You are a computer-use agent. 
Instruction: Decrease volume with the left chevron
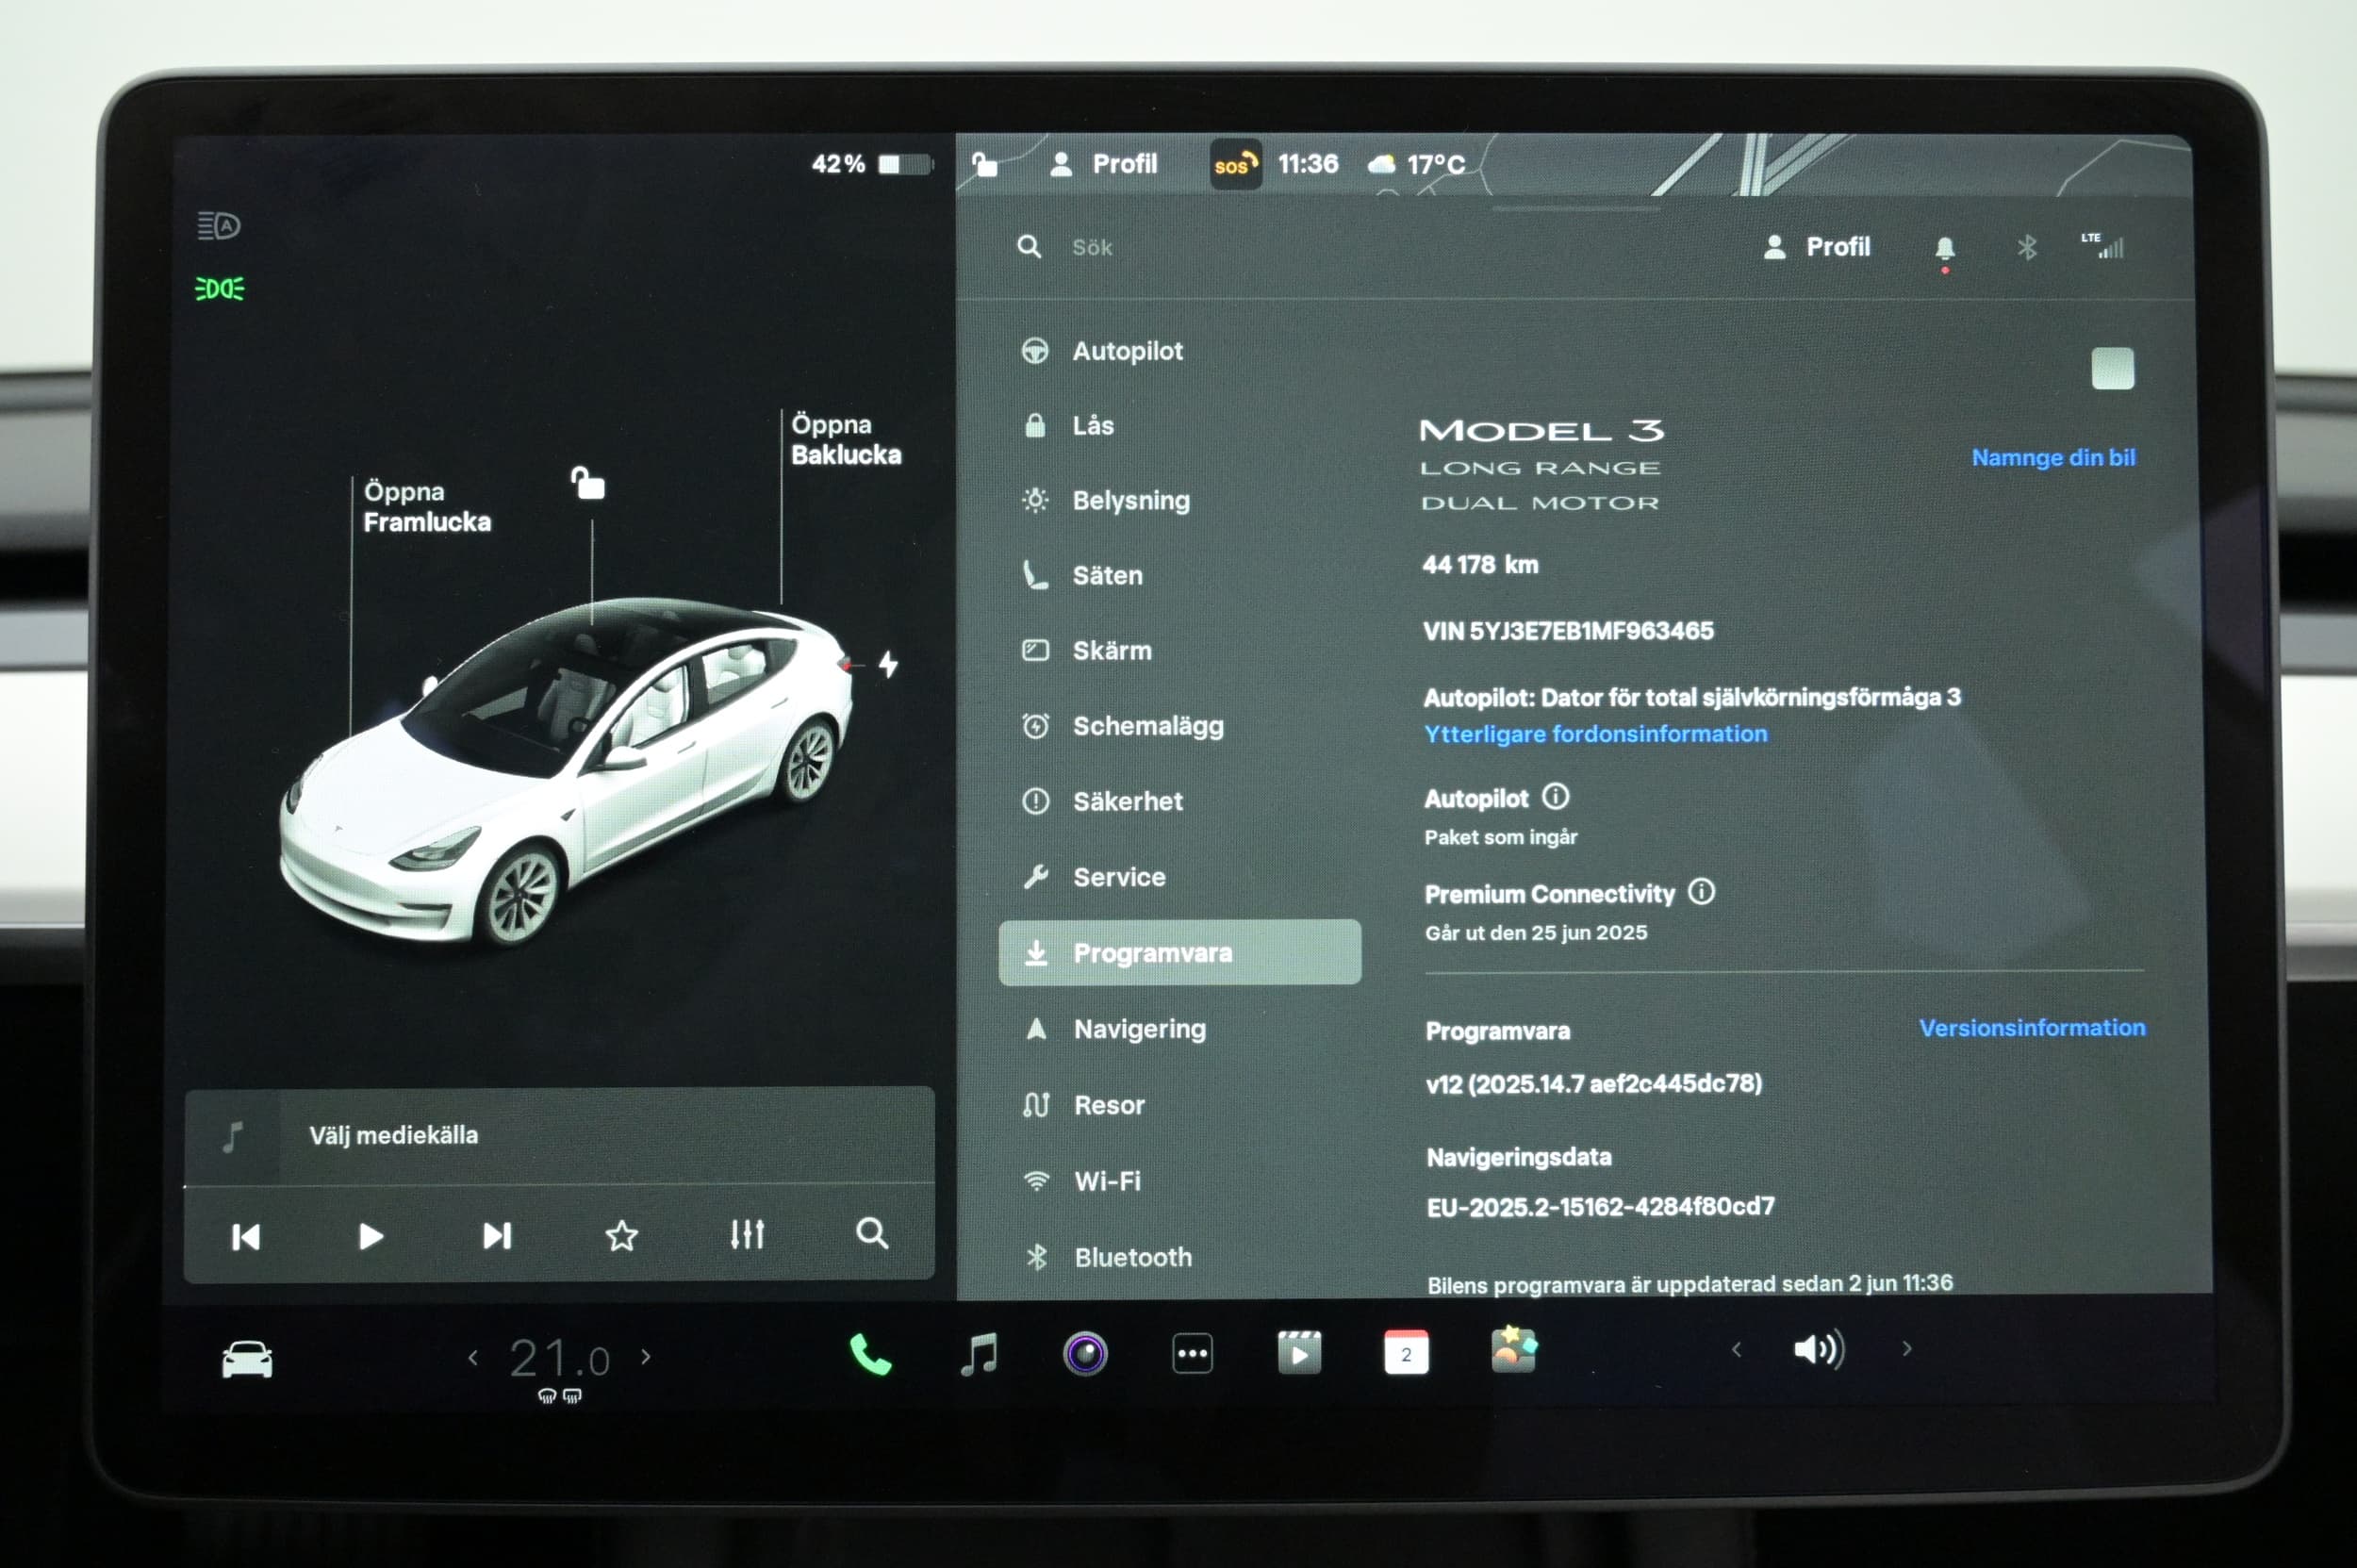pos(1737,1349)
